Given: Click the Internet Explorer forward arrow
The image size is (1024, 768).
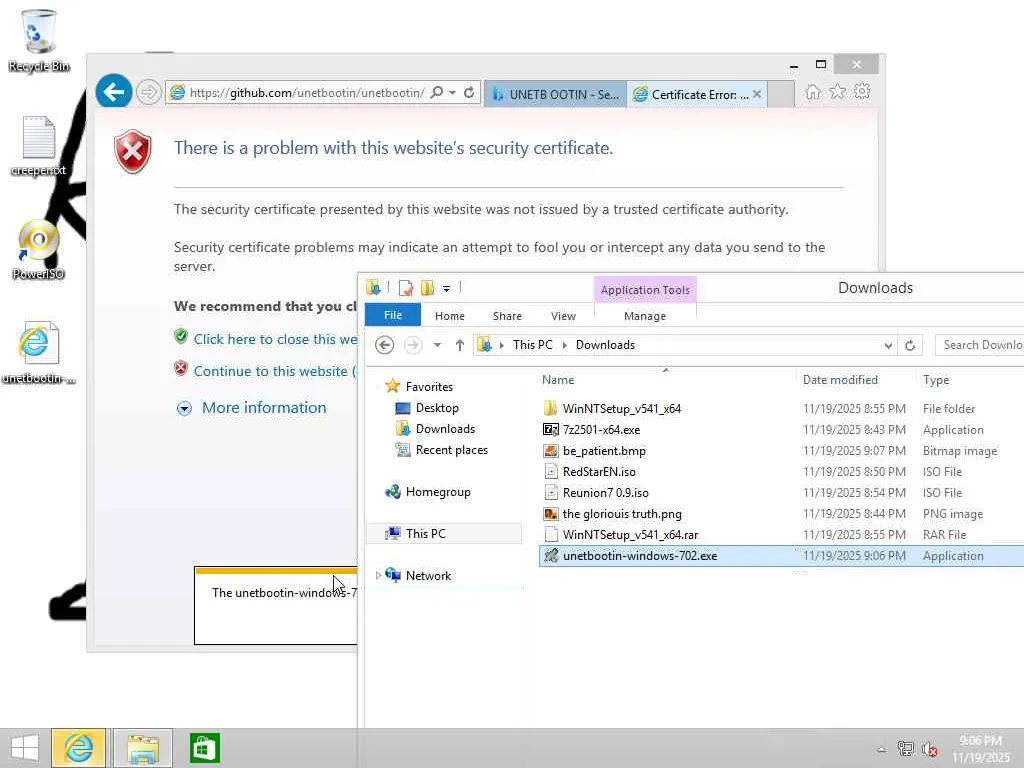Looking at the screenshot, I should click(149, 93).
